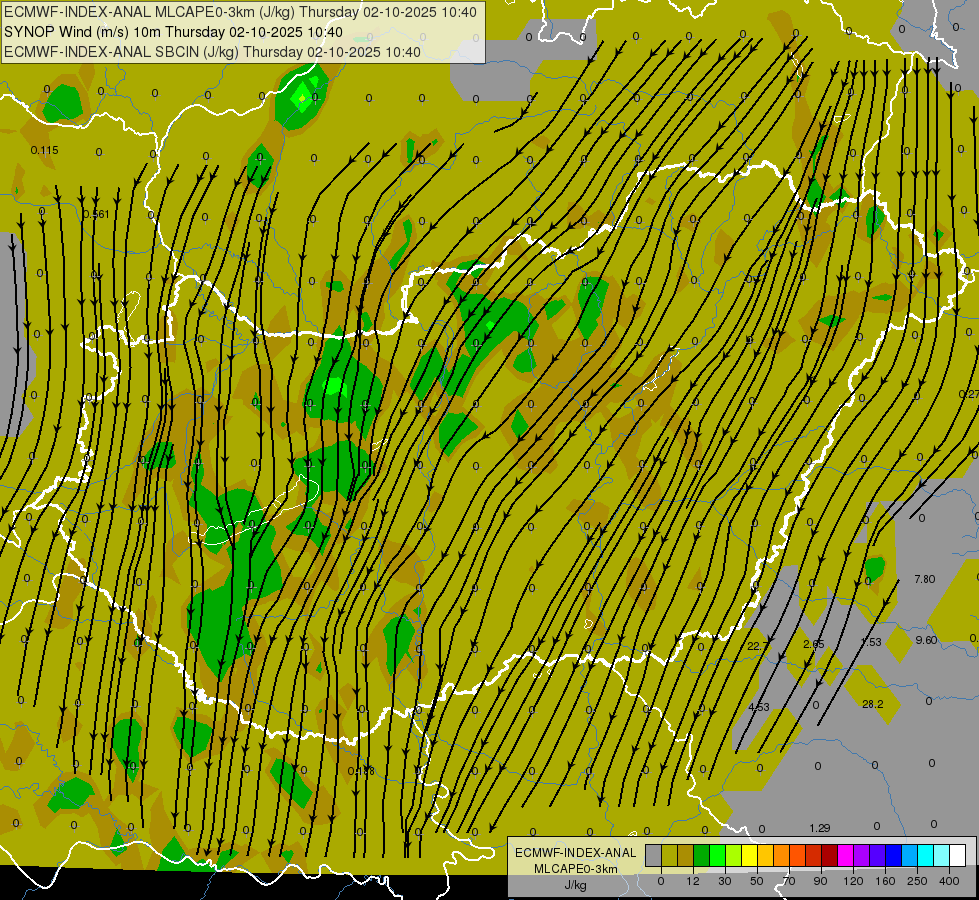Click the amber swatch right of the 50 tick
Image resolution: width=979 pixels, height=900 pixels.
coord(765,855)
